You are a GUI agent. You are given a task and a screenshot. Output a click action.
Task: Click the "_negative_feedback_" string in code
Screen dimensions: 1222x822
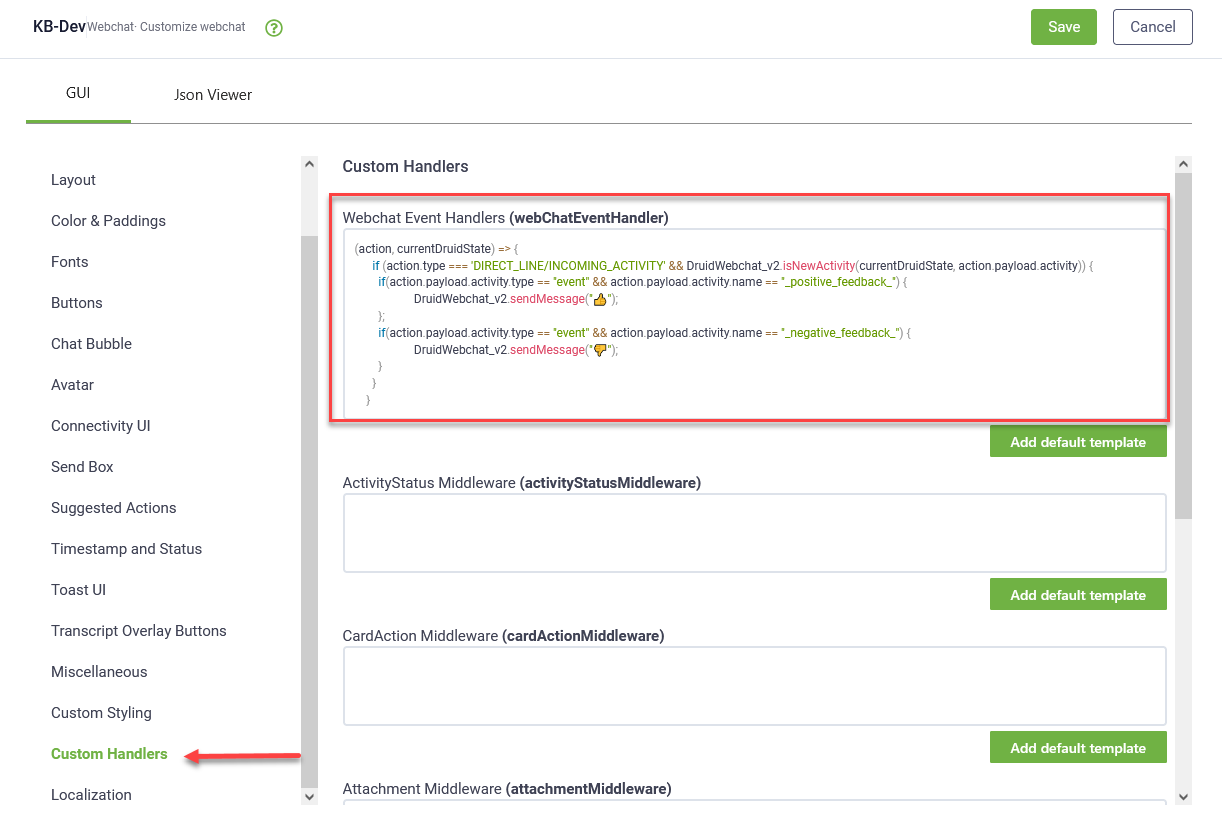coord(840,333)
